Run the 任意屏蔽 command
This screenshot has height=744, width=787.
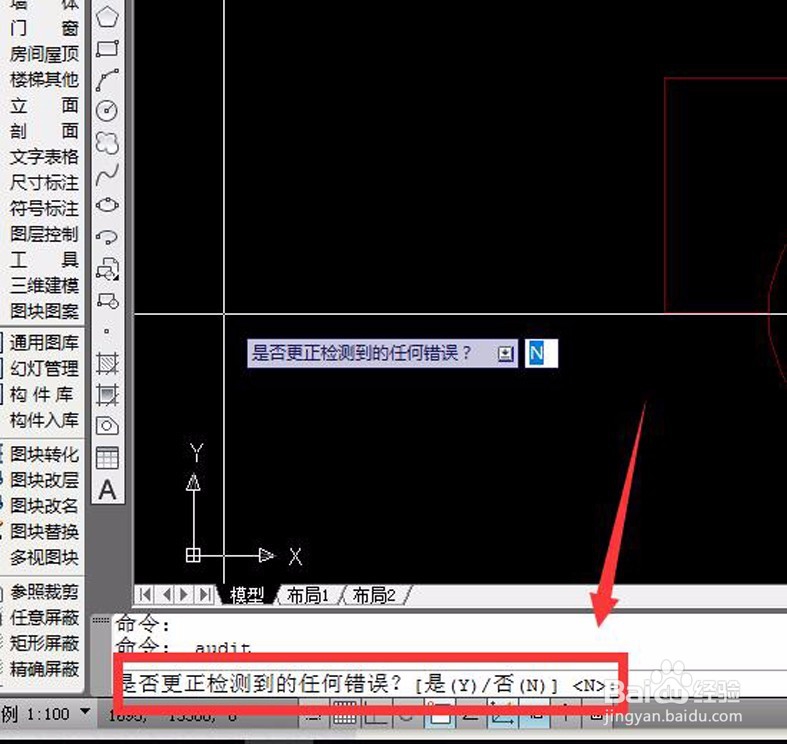coord(44,617)
